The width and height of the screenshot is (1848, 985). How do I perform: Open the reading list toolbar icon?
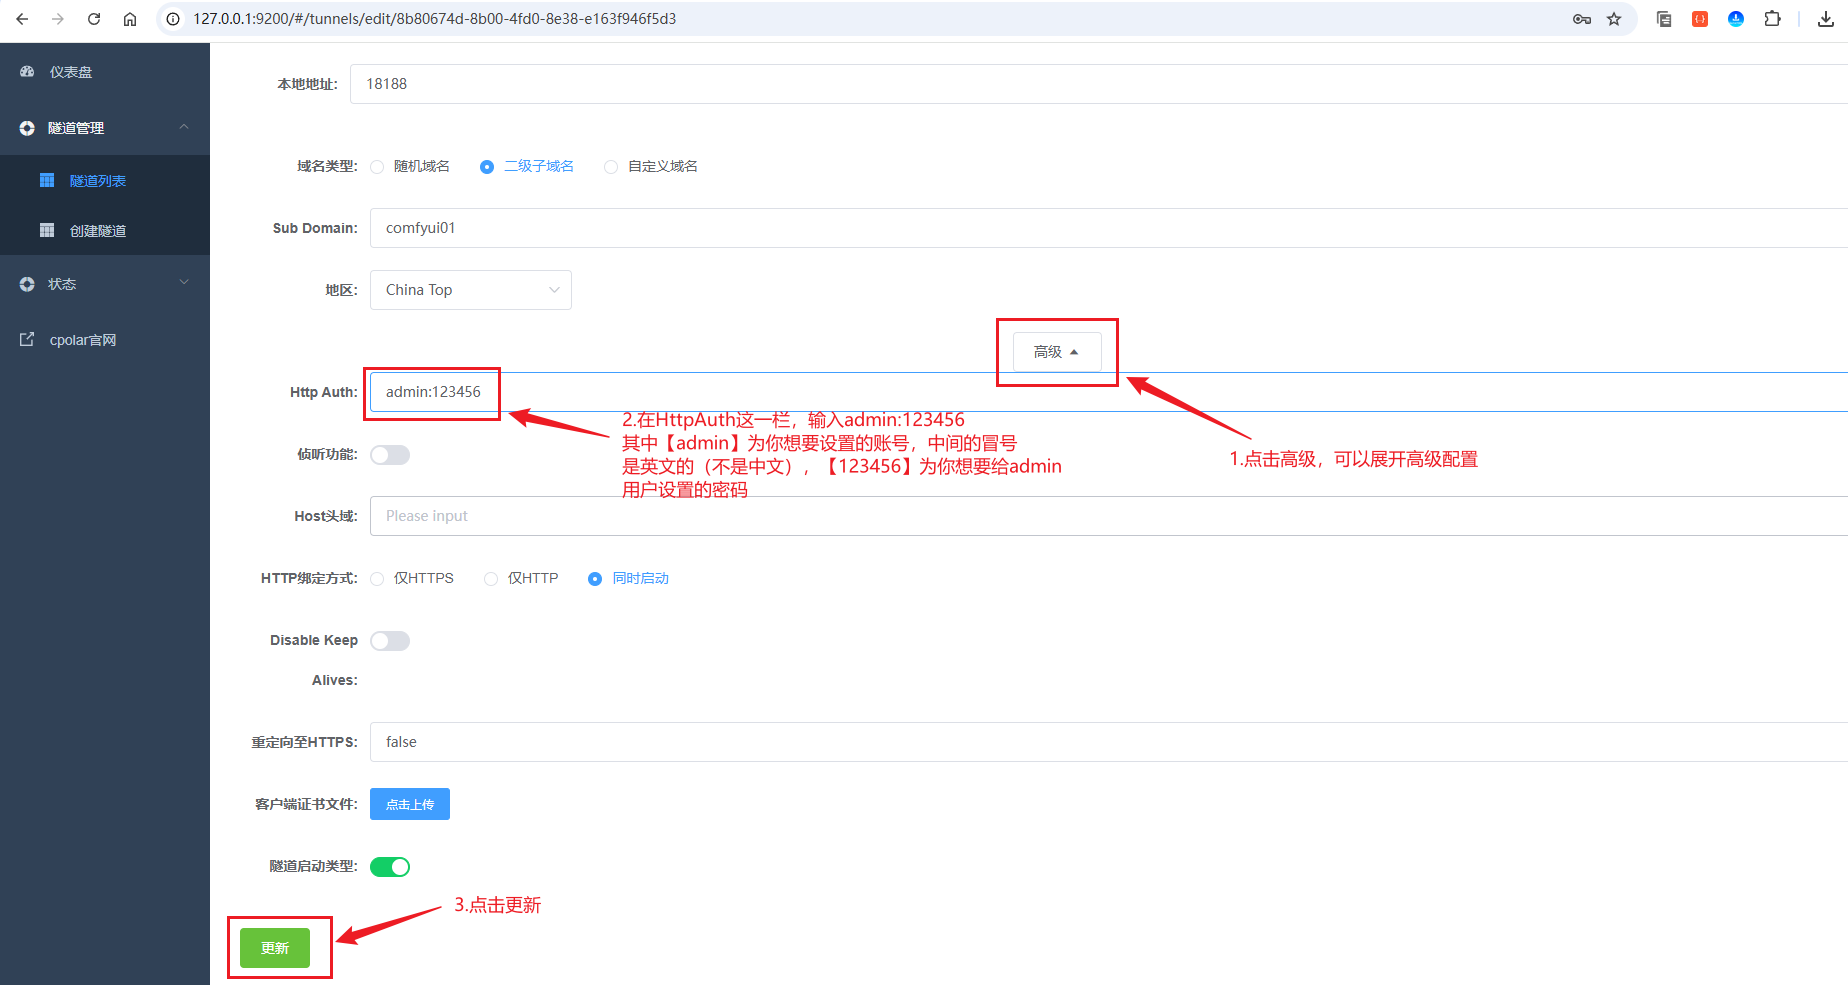[1664, 19]
